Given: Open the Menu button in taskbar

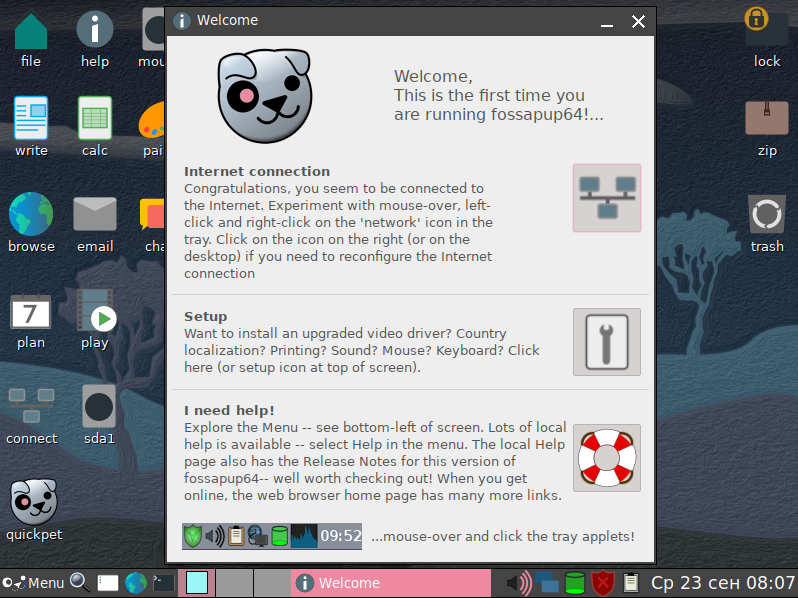Looking at the screenshot, I should coord(33,583).
